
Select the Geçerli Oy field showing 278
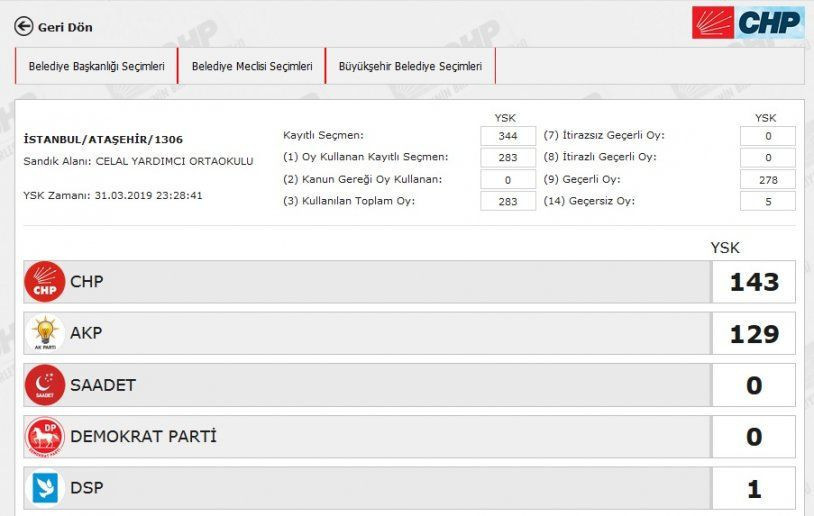coord(768,179)
